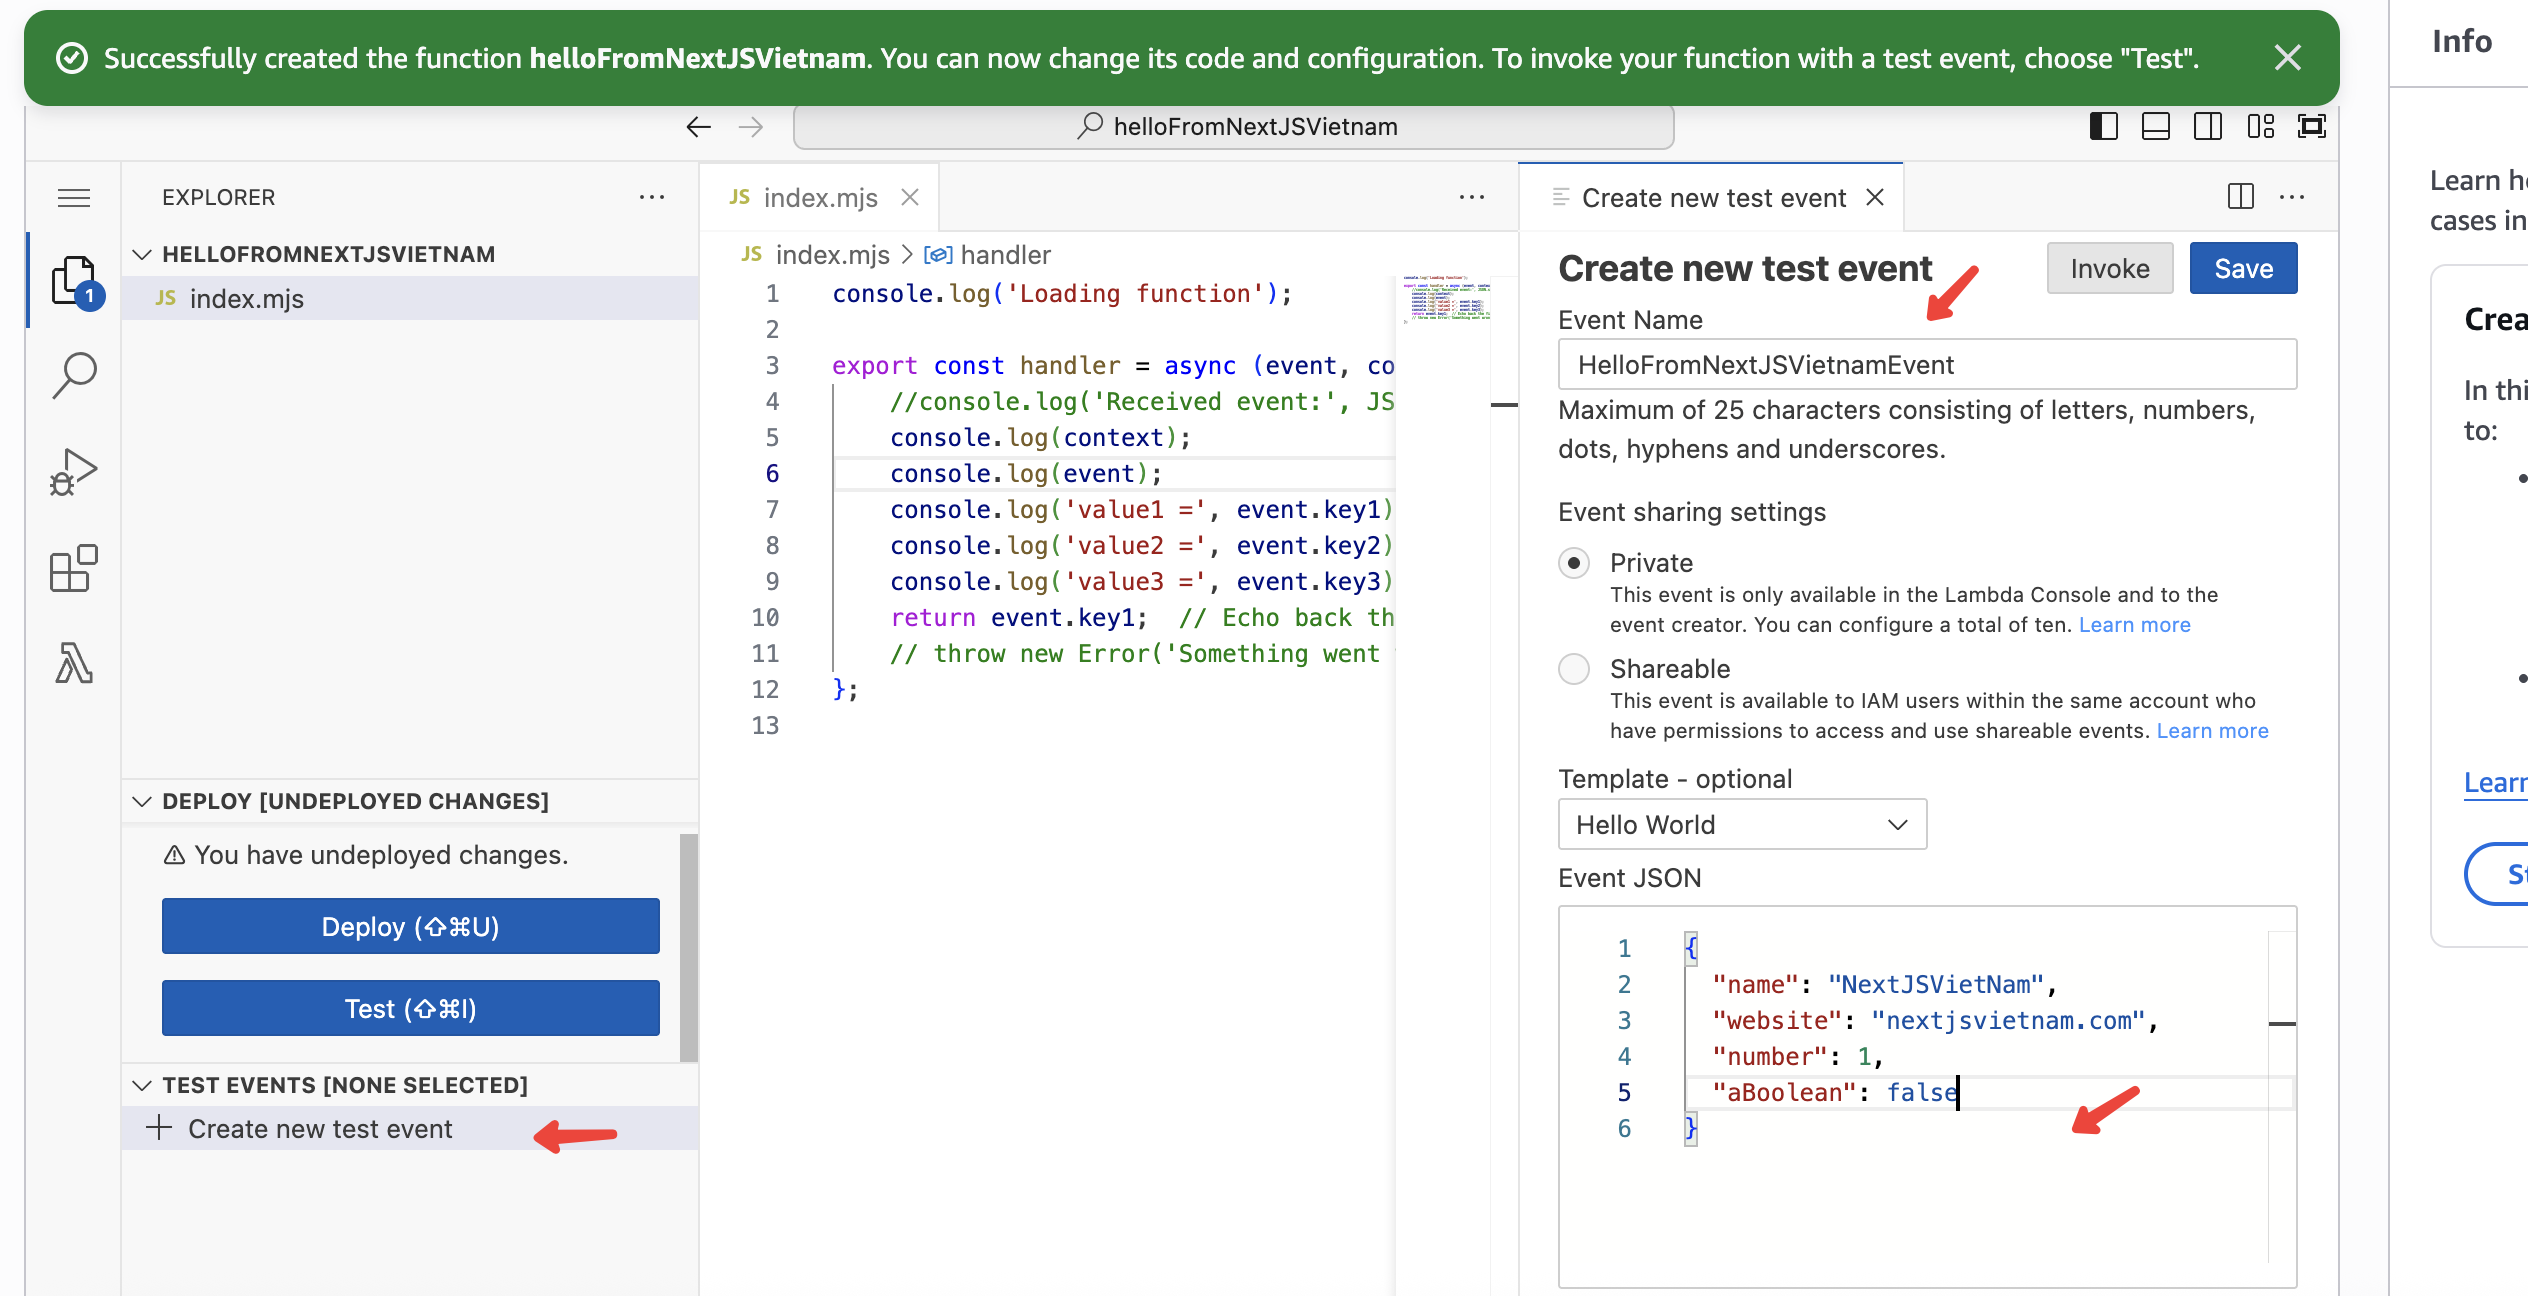The height and width of the screenshot is (1296, 2528).
Task: Split the test event editor right
Action: pyautogui.click(x=2240, y=197)
